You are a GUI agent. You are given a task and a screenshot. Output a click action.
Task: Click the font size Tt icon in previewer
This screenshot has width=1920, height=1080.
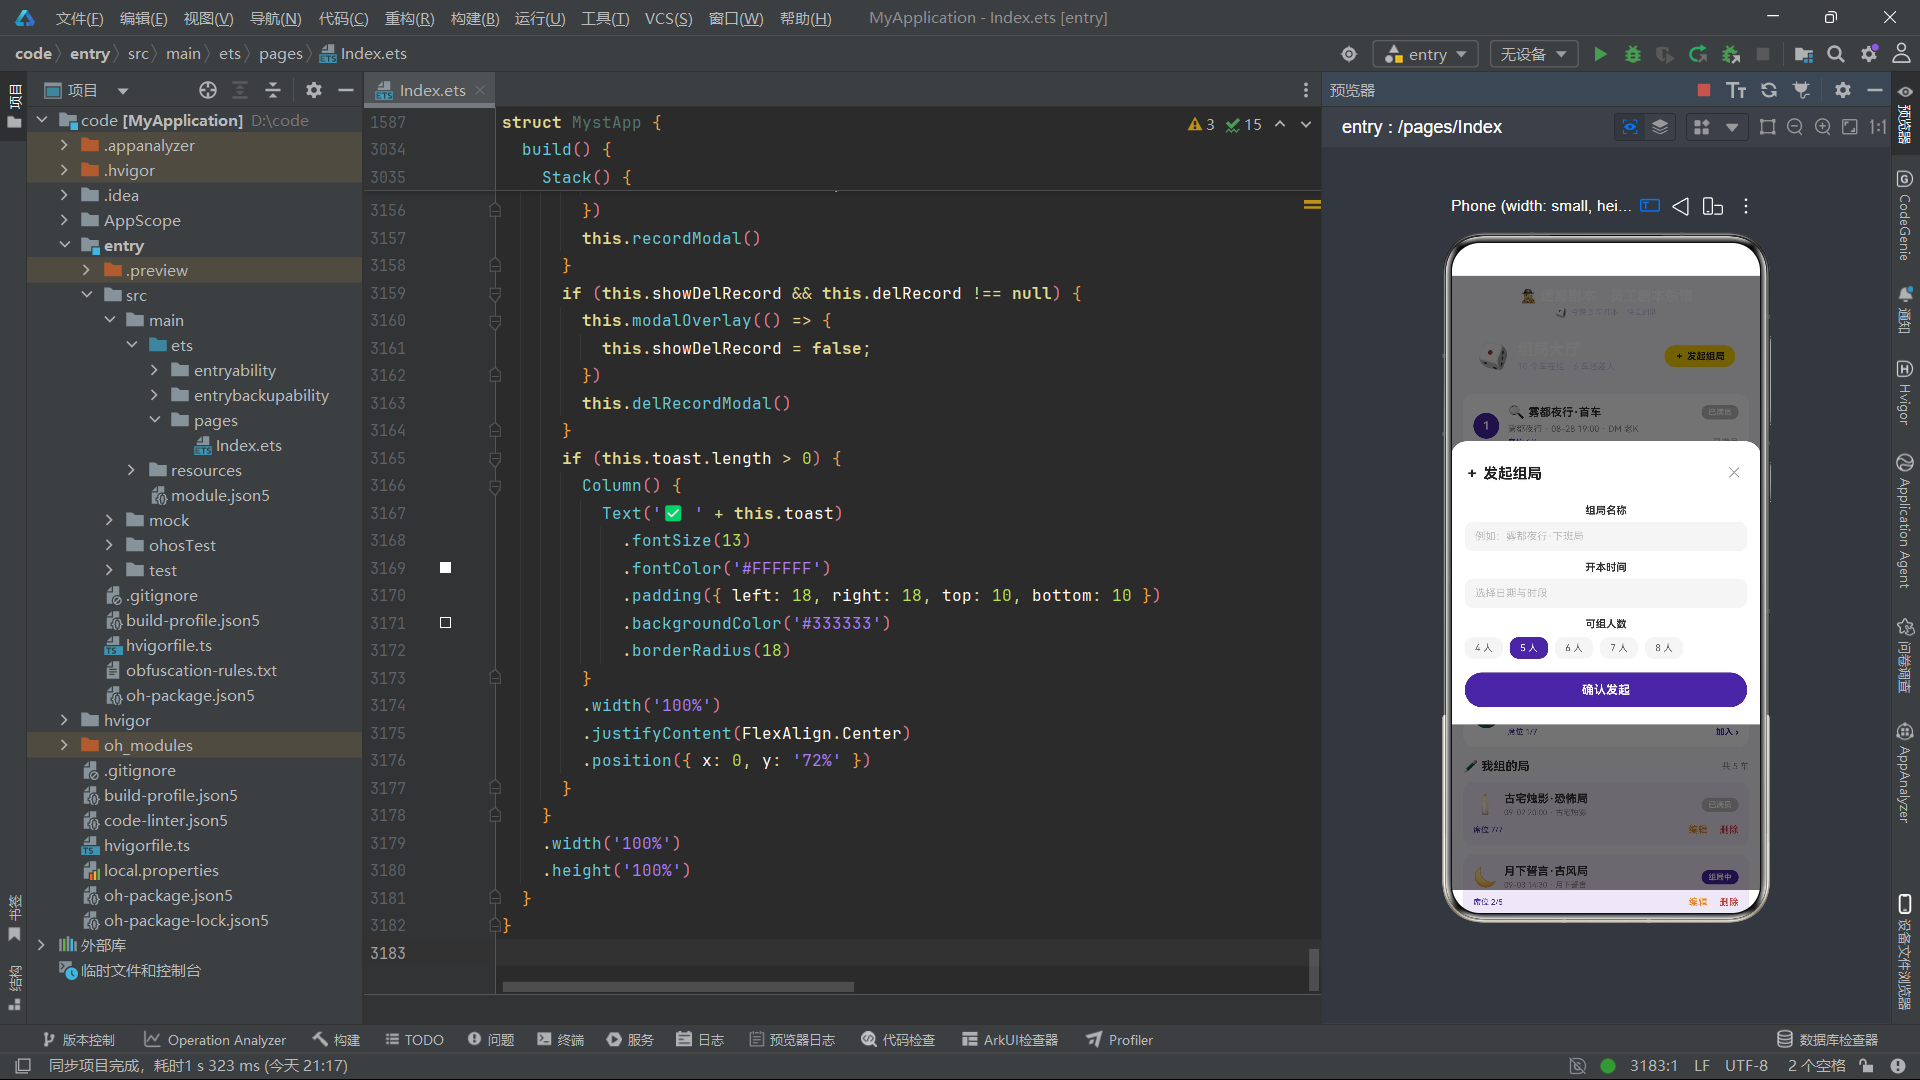click(1736, 90)
